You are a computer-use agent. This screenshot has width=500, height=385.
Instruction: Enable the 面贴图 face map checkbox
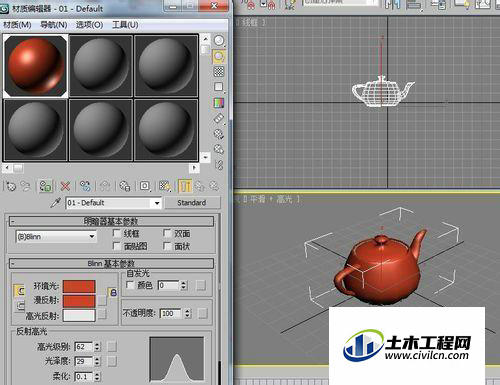(117, 246)
